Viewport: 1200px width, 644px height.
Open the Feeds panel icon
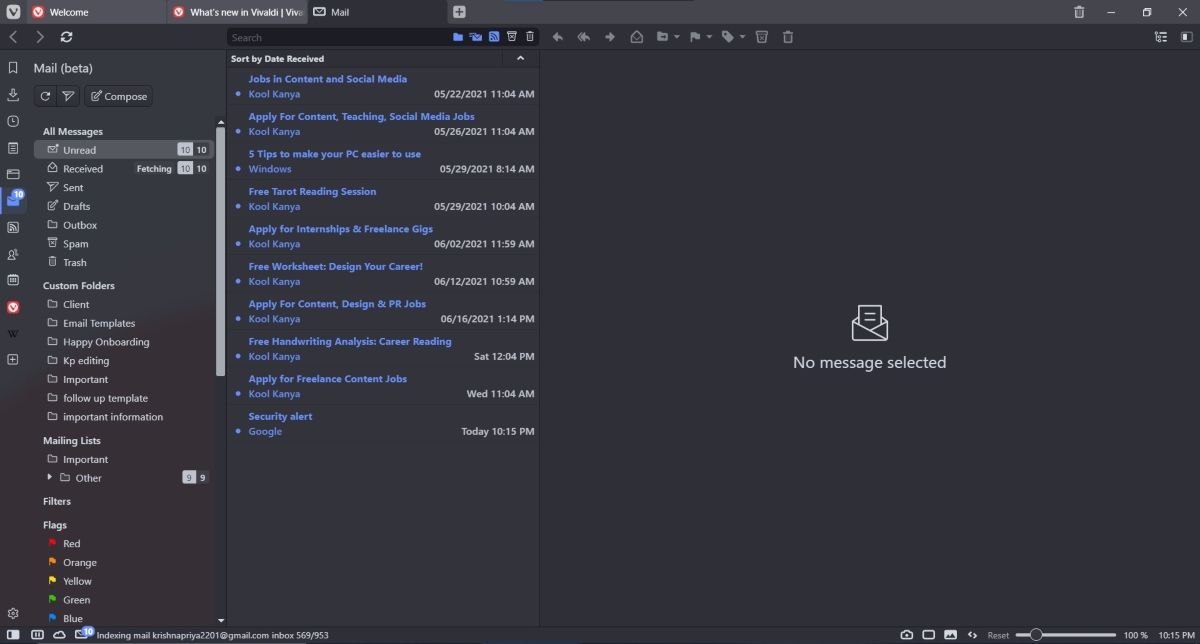click(x=13, y=226)
